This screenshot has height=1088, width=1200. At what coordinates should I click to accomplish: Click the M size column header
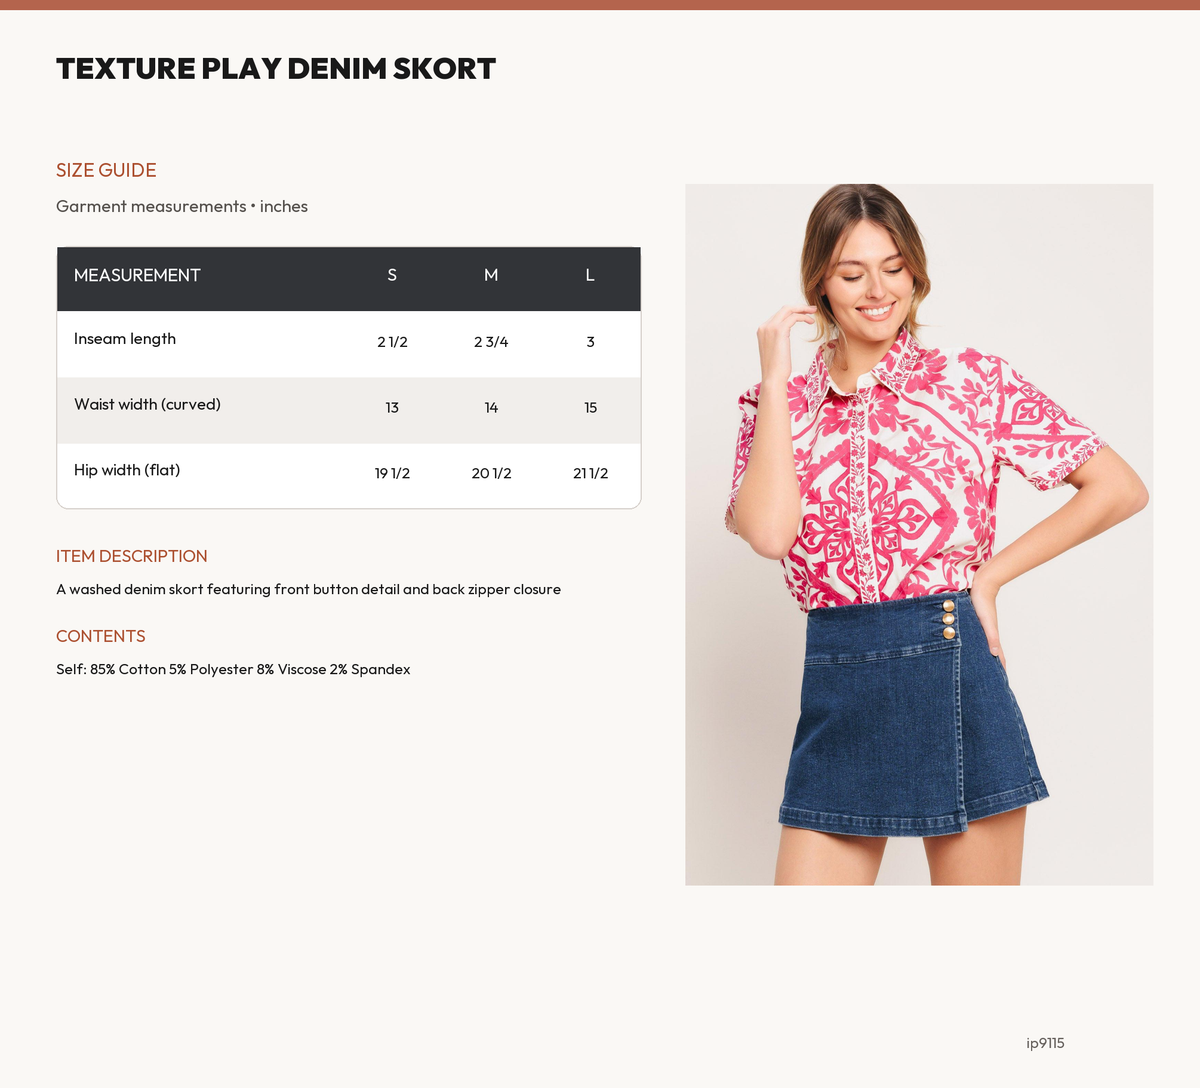[x=491, y=275]
